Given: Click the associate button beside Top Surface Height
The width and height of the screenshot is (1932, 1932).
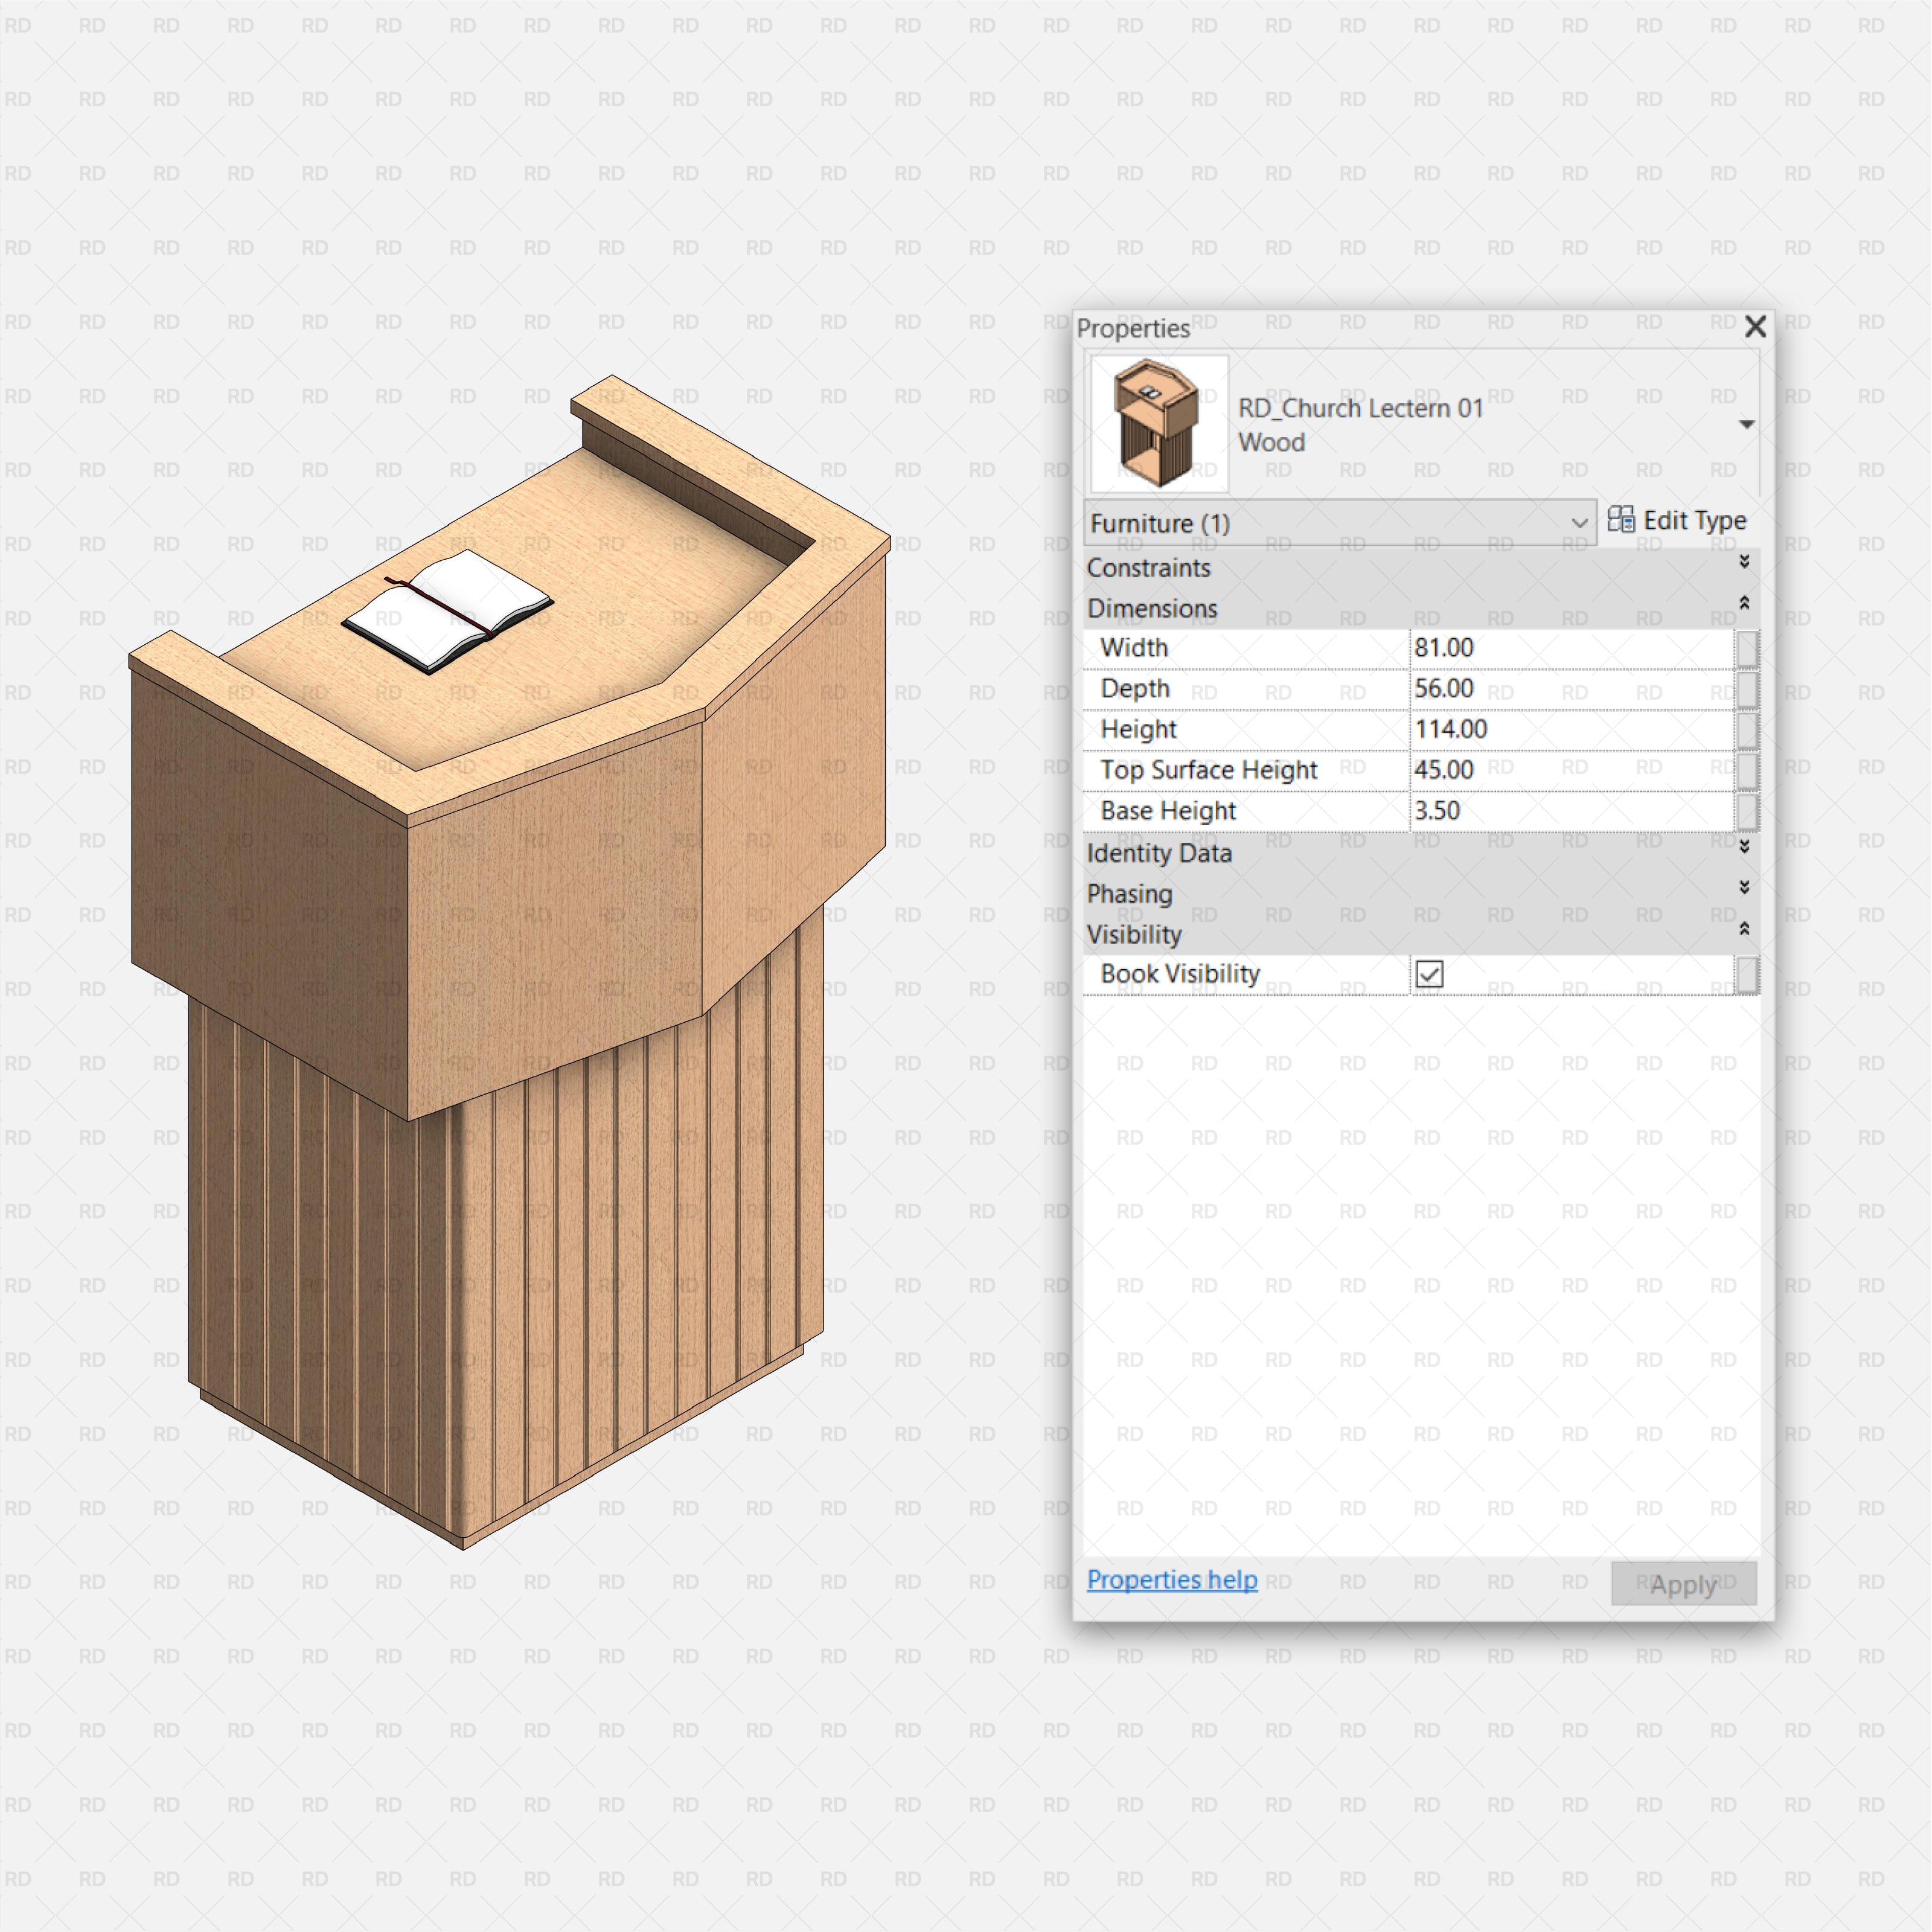Looking at the screenshot, I should tap(1749, 770).
